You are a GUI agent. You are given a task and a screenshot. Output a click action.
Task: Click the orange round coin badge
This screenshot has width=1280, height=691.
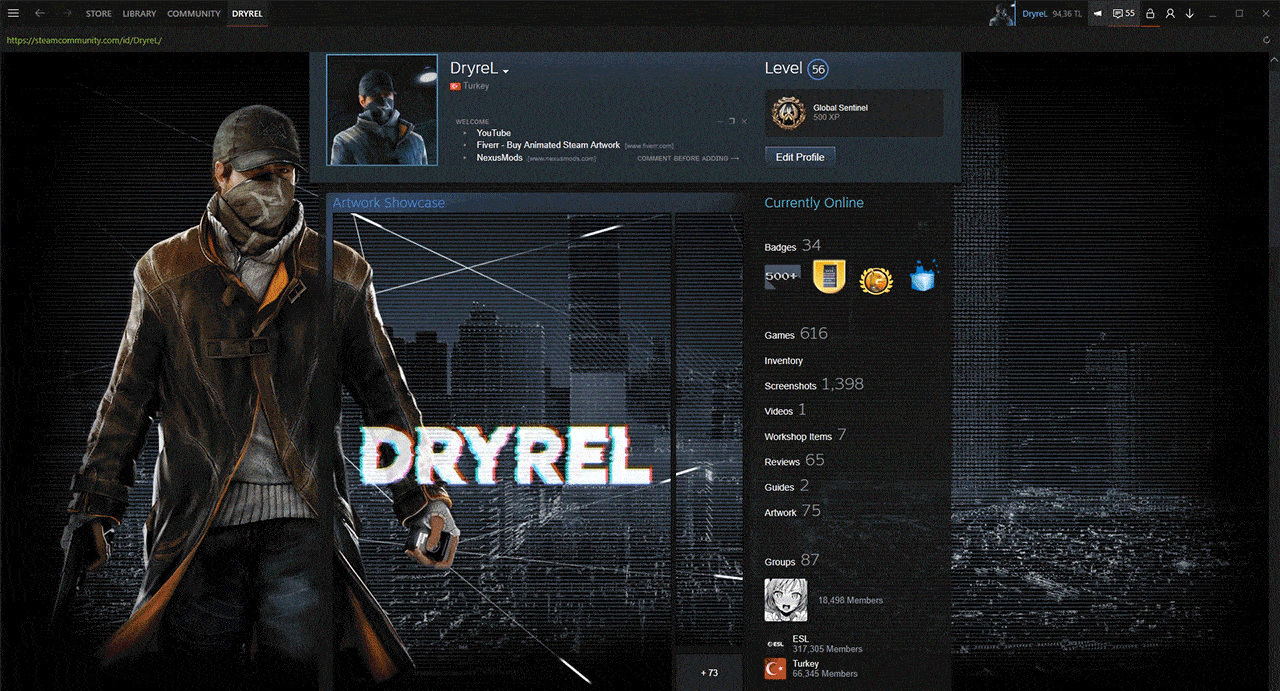point(875,279)
